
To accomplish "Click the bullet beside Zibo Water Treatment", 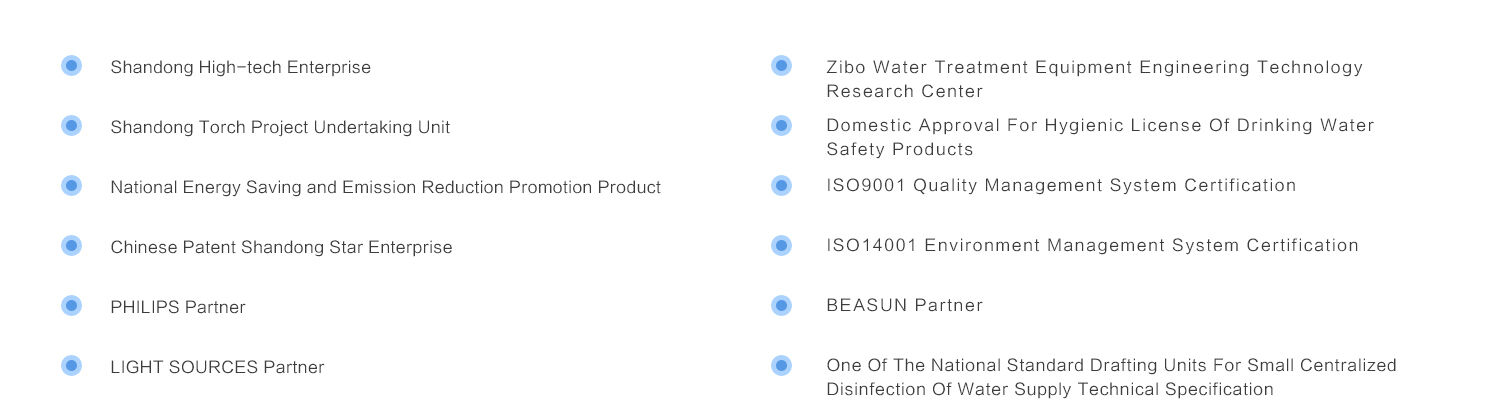I will pyautogui.click(x=781, y=66).
